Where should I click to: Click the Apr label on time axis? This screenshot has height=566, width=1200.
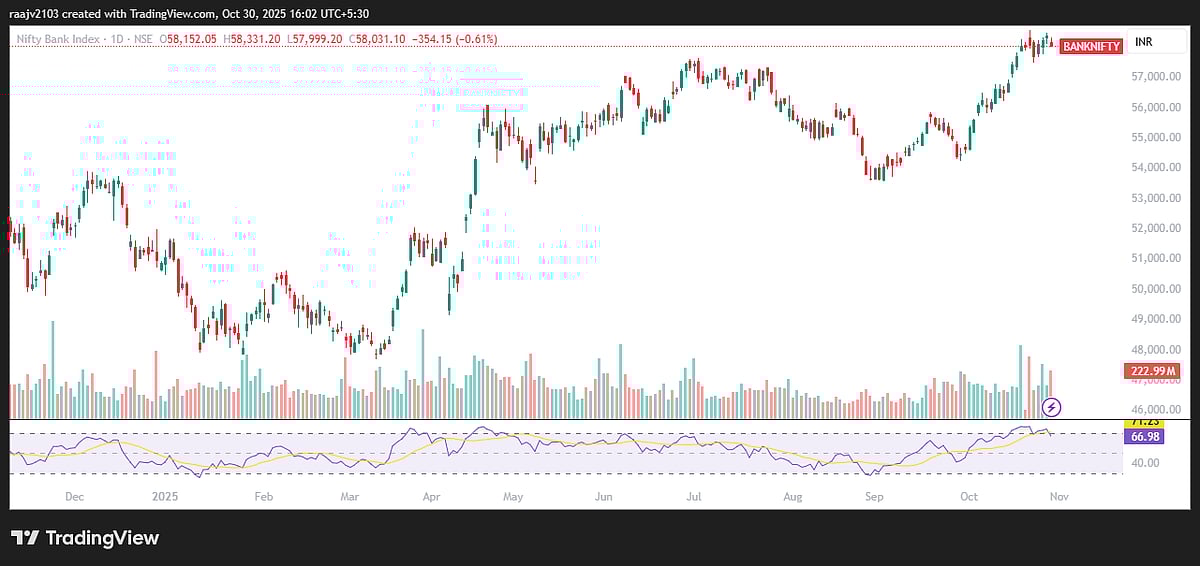click(431, 495)
